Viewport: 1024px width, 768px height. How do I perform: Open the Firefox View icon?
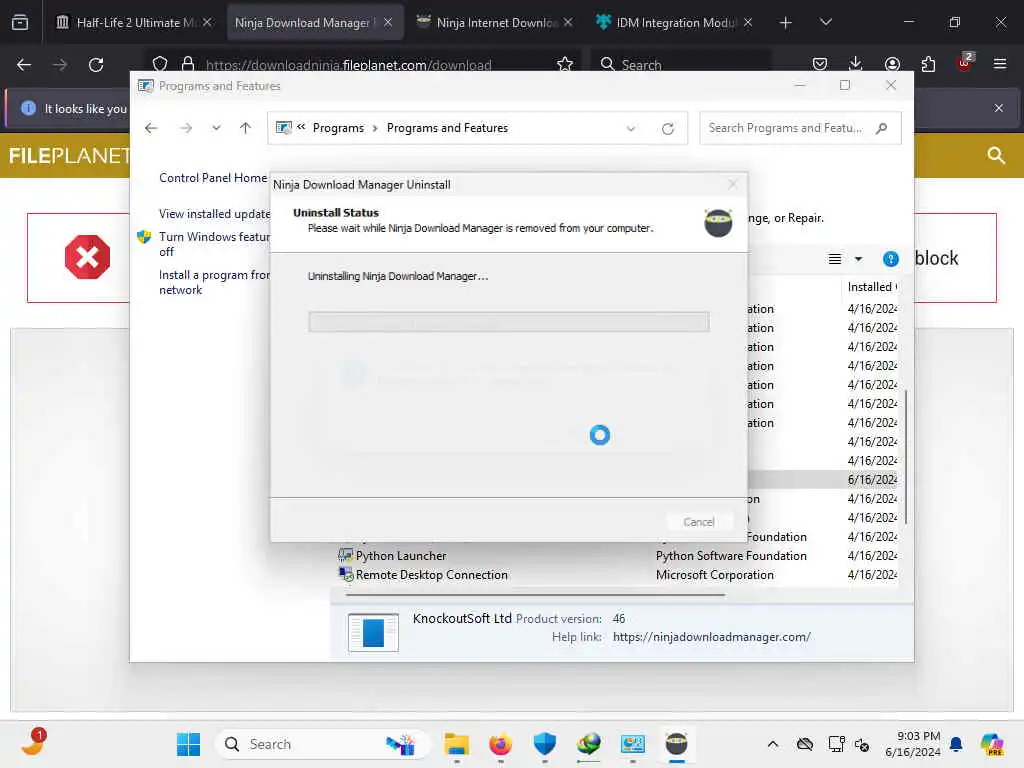coord(20,23)
